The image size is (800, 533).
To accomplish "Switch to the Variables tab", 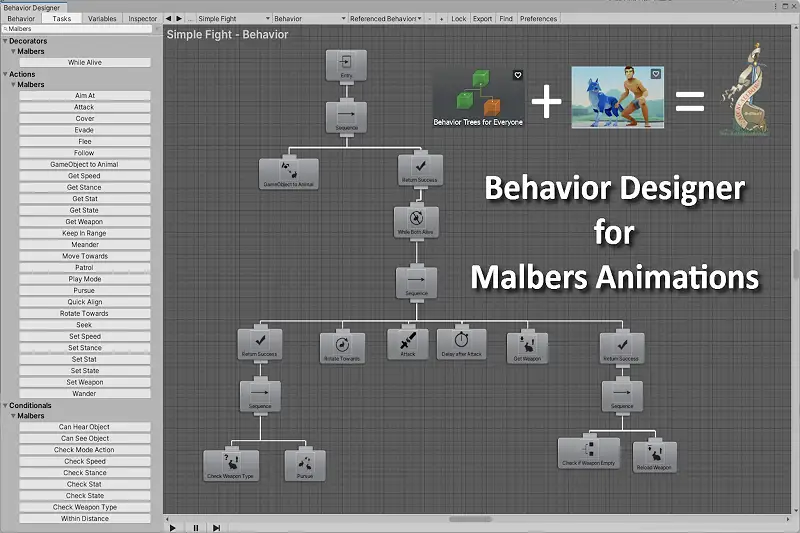I will 102,18.
